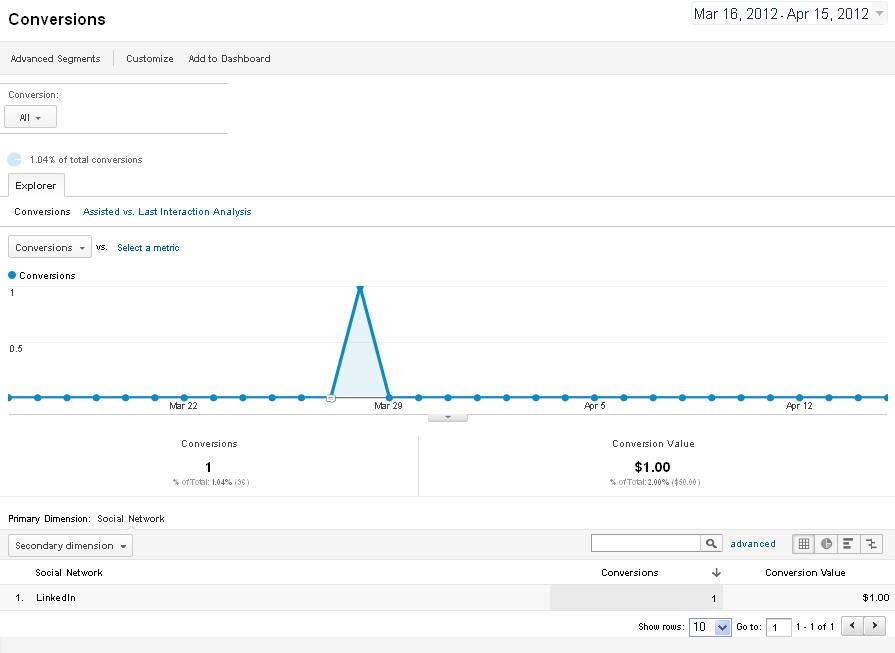Click the Conversions sort arrow
895x653 pixels.
coord(716,573)
